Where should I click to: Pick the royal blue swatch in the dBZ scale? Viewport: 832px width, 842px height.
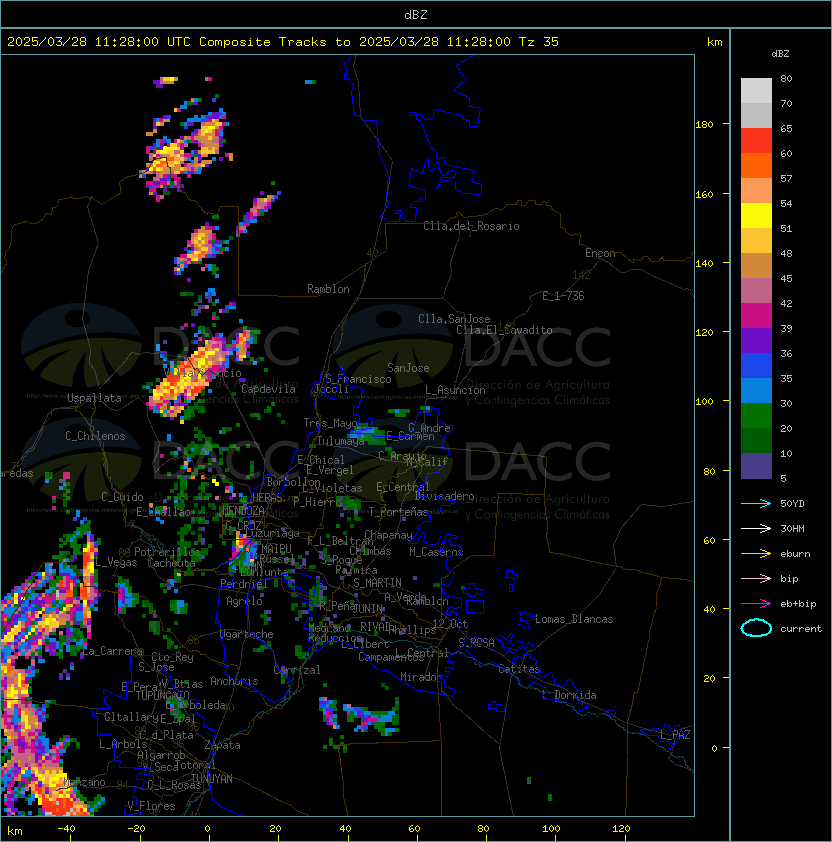click(756, 366)
